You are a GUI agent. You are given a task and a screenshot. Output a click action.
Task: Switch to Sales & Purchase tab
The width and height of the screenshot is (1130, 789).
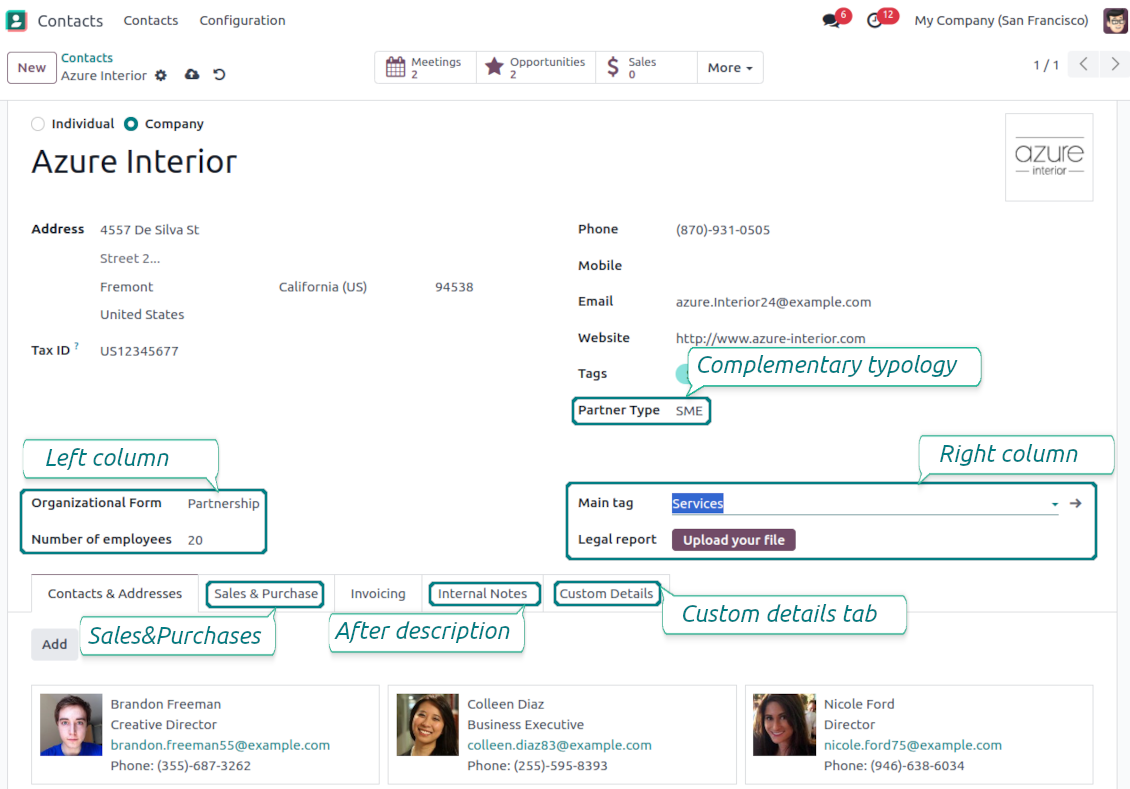(x=266, y=594)
